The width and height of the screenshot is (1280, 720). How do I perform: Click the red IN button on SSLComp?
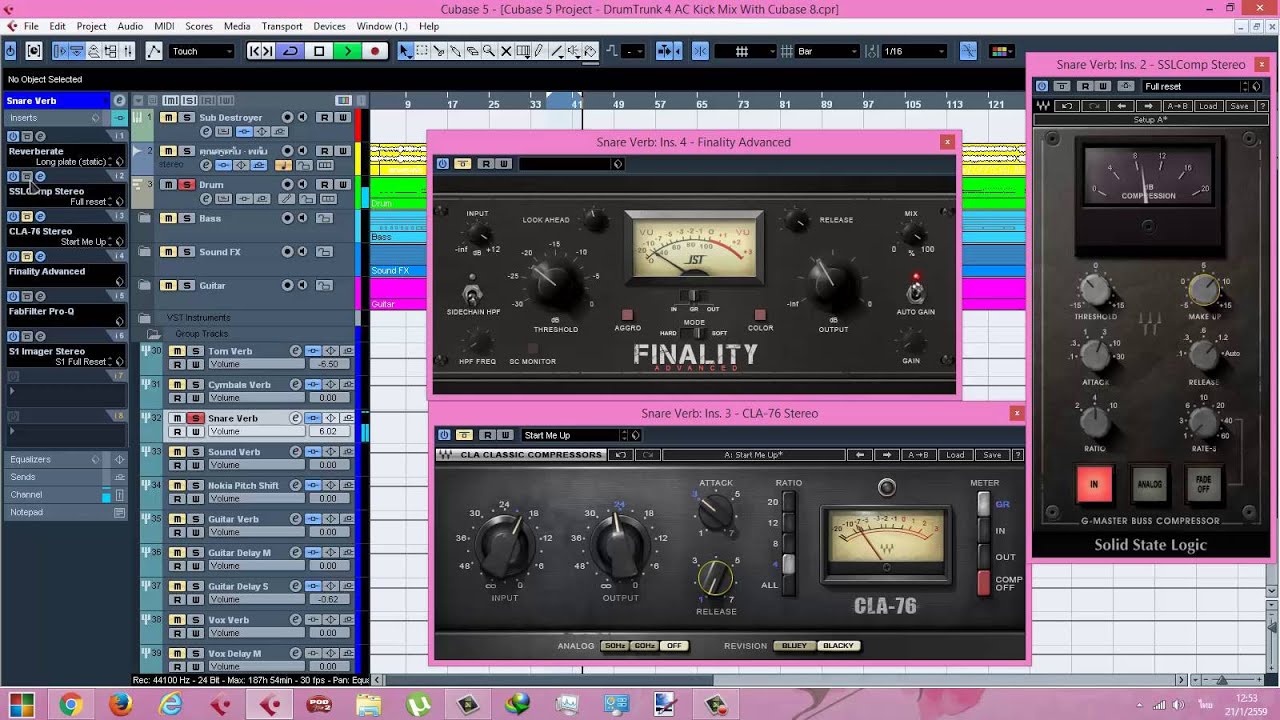1094,484
